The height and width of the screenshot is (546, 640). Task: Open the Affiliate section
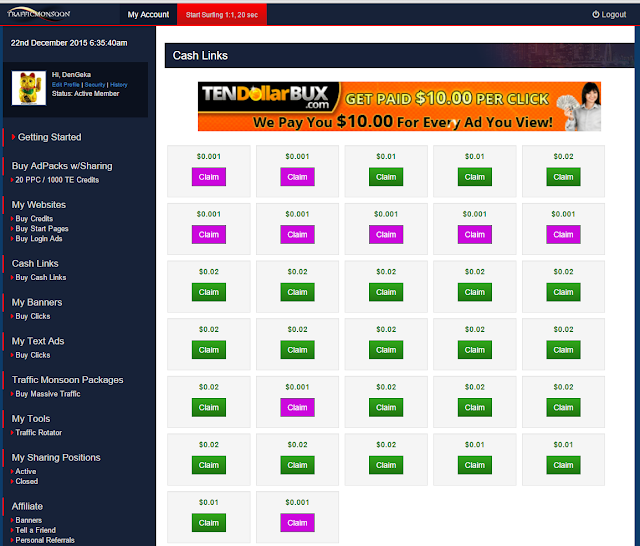coord(27,506)
